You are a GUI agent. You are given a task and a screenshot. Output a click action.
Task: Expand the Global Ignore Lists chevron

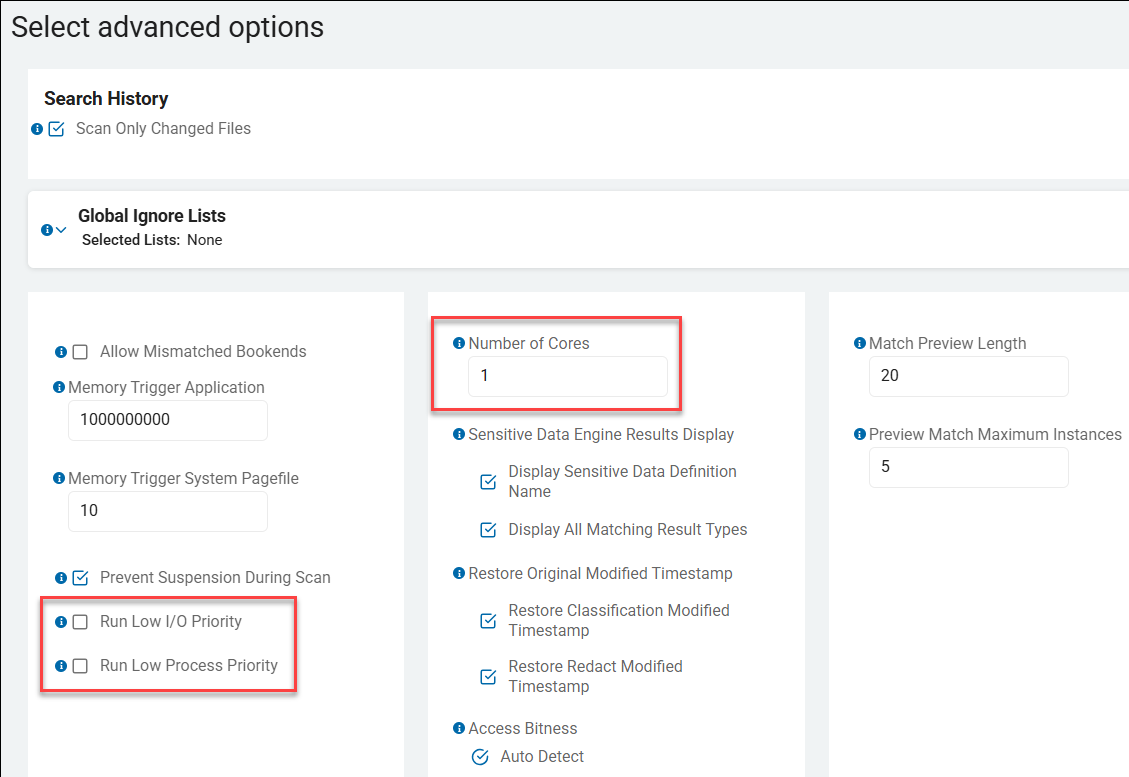pyautogui.click(x=61, y=230)
